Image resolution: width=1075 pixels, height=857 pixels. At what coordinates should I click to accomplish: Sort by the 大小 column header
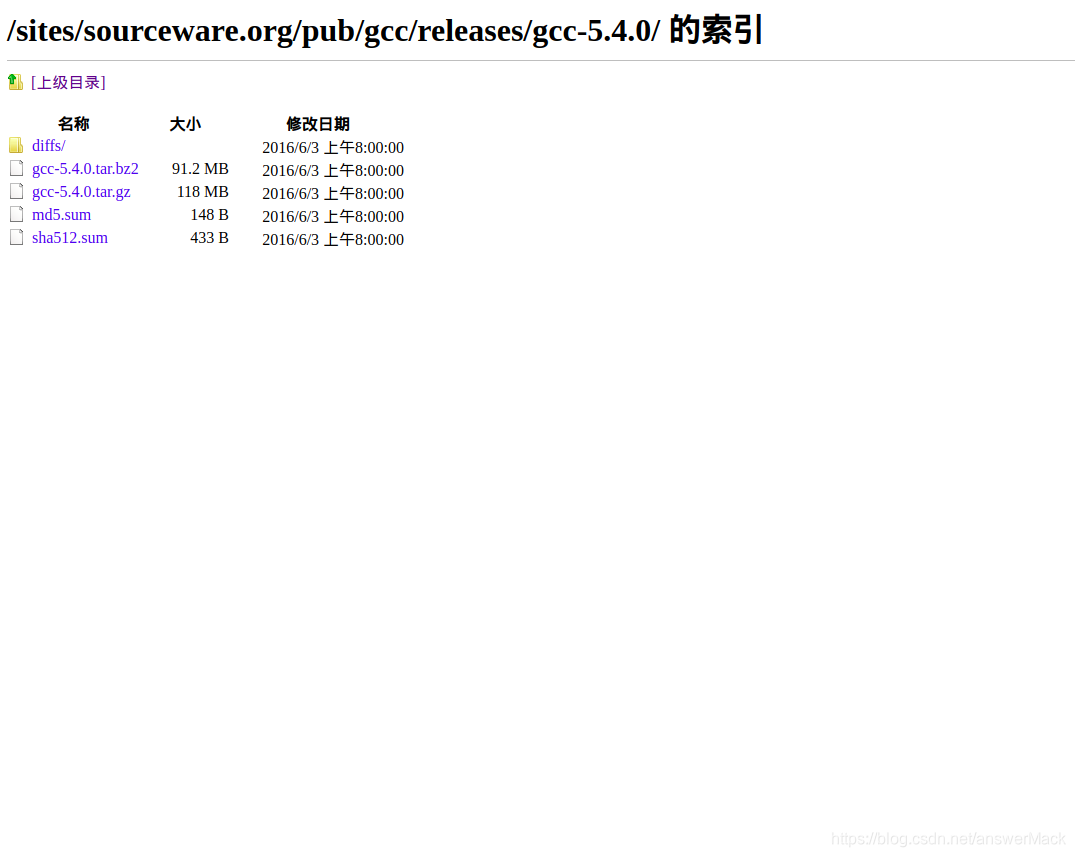(185, 124)
